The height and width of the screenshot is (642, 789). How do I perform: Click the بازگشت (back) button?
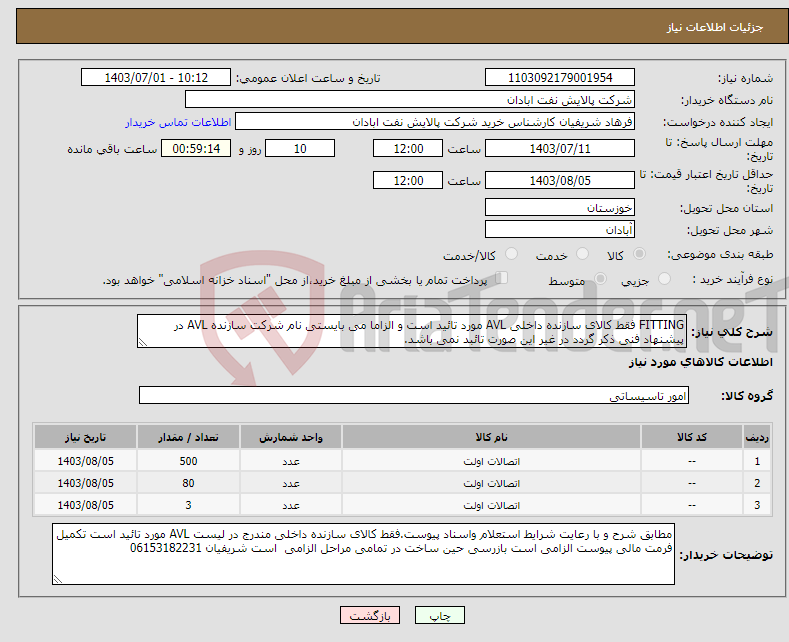coord(370,615)
